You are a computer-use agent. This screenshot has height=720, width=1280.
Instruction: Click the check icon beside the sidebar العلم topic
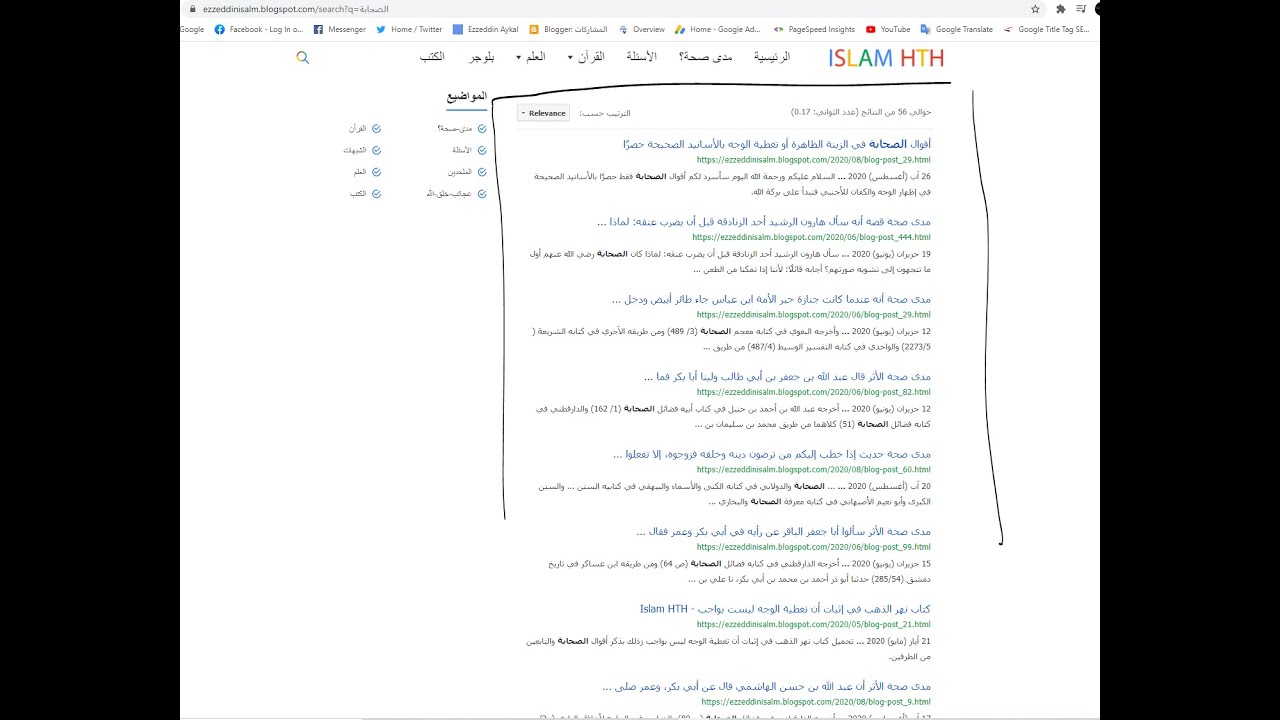376,172
